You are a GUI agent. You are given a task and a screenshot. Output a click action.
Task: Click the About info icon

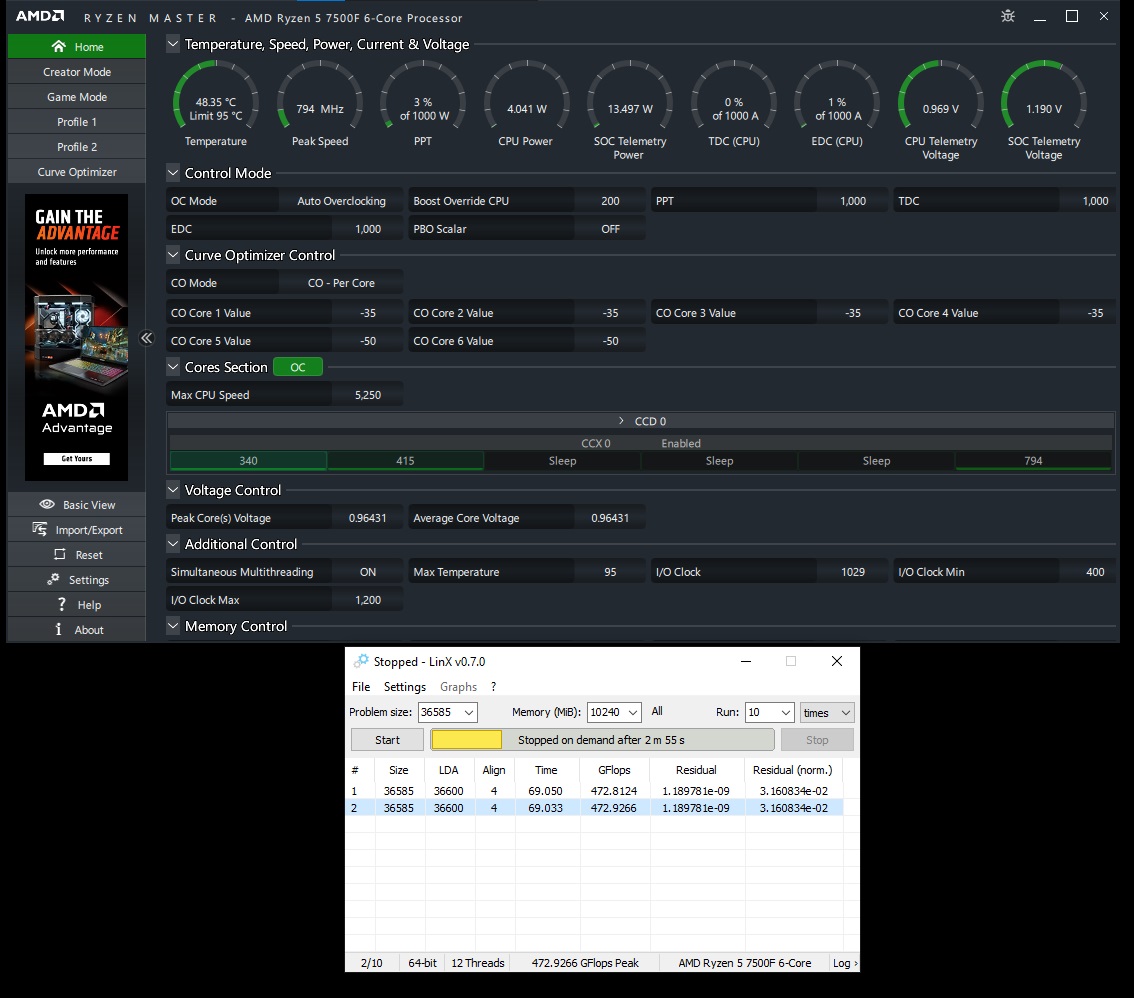point(59,629)
